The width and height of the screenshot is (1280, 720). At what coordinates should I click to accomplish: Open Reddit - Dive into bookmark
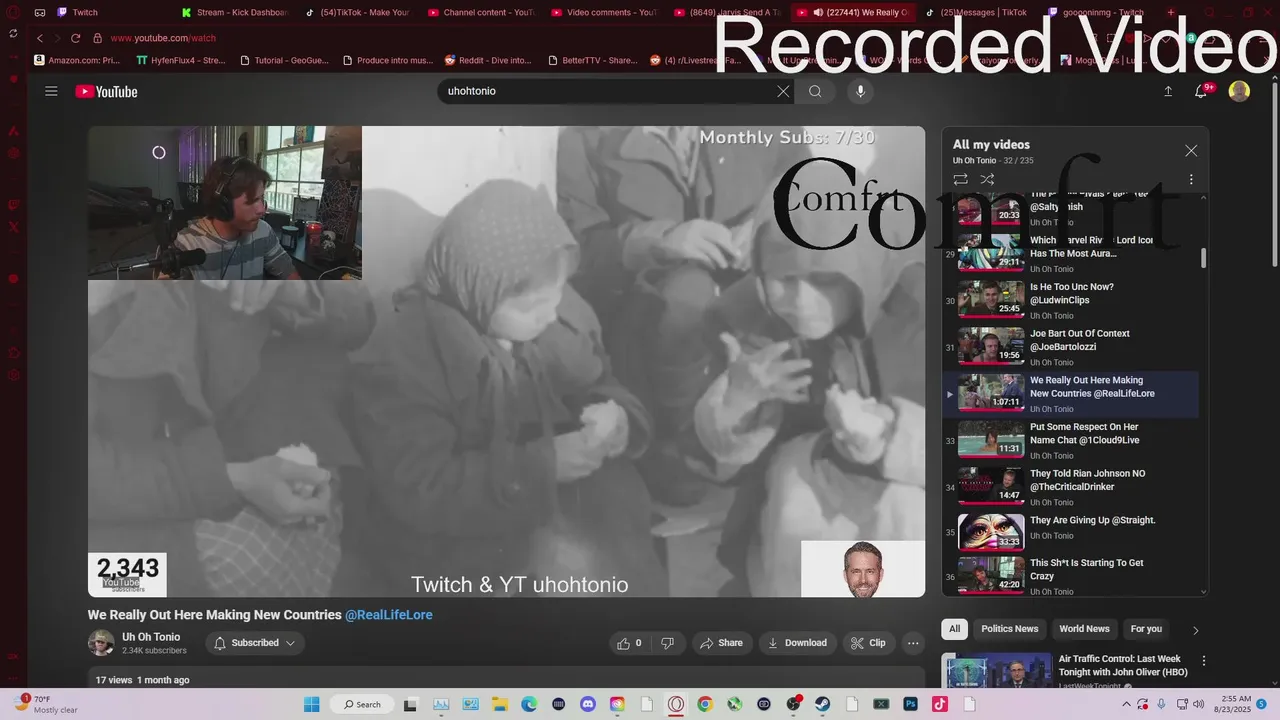coord(489,60)
